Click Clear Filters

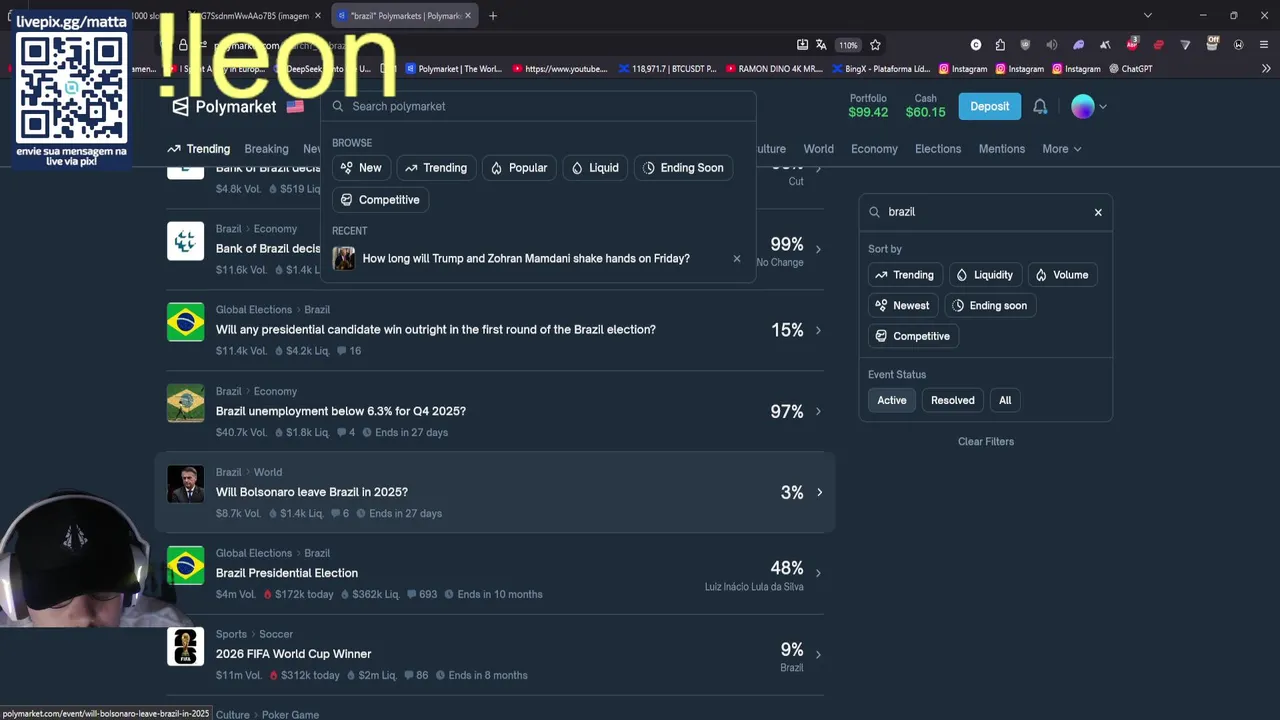pyautogui.click(x=986, y=442)
